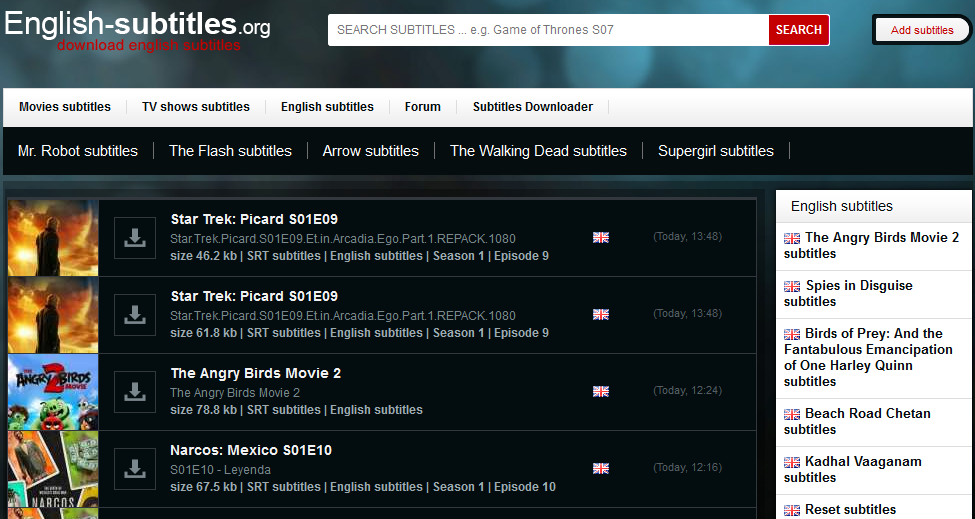Image resolution: width=975 pixels, height=519 pixels.
Task: Open Subtitles Downloader menu item
Action: coord(533,107)
